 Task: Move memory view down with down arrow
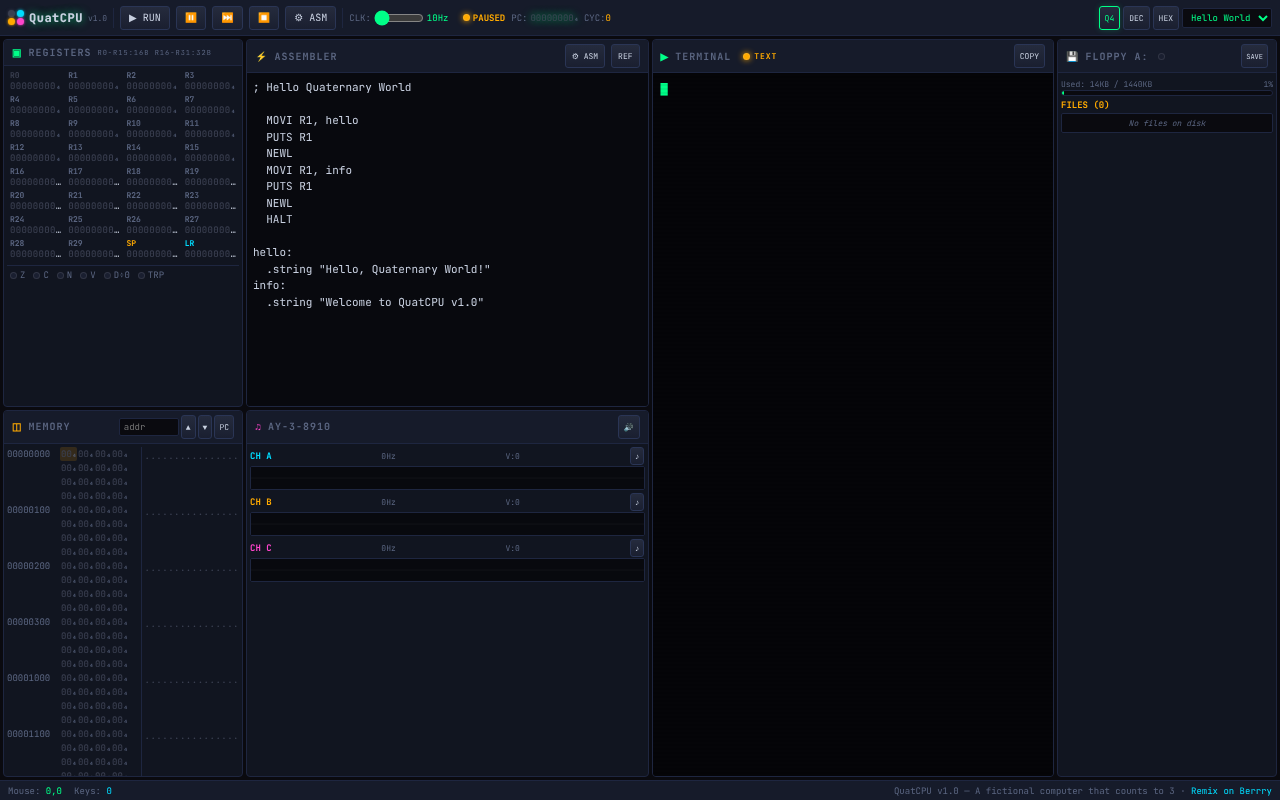click(x=205, y=427)
